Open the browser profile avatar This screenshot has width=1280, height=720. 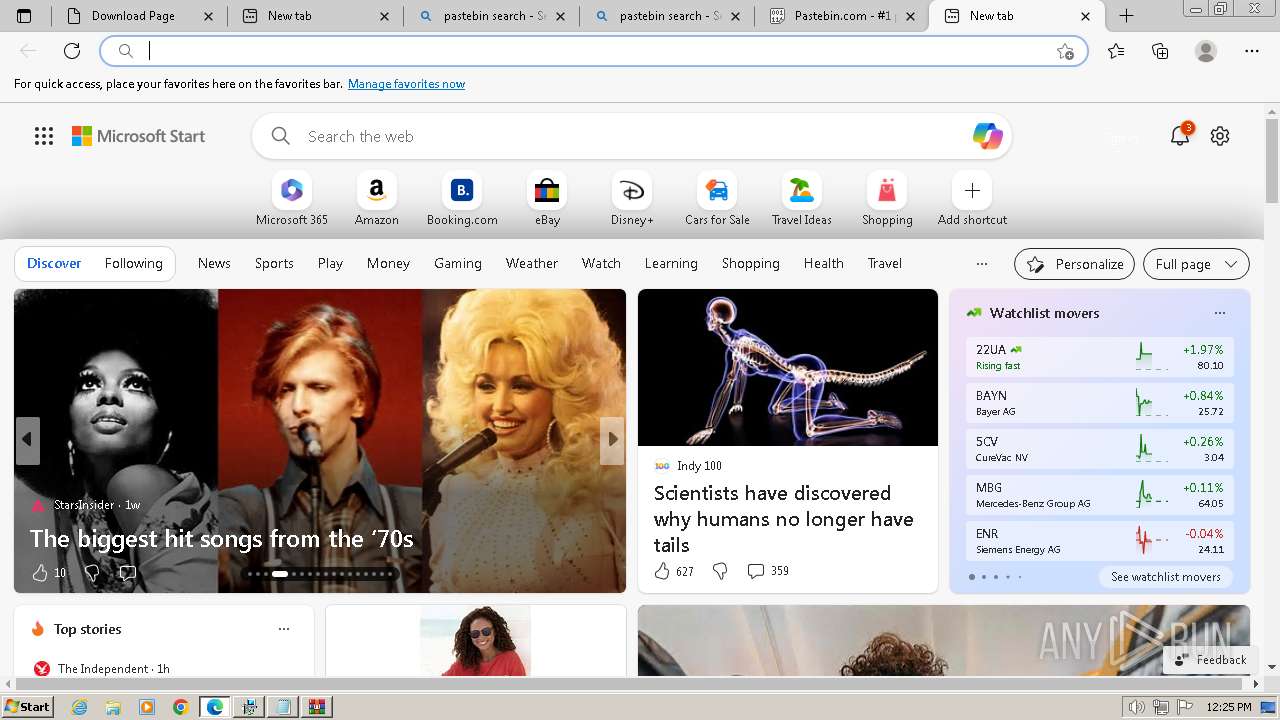click(x=1206, y=51)
